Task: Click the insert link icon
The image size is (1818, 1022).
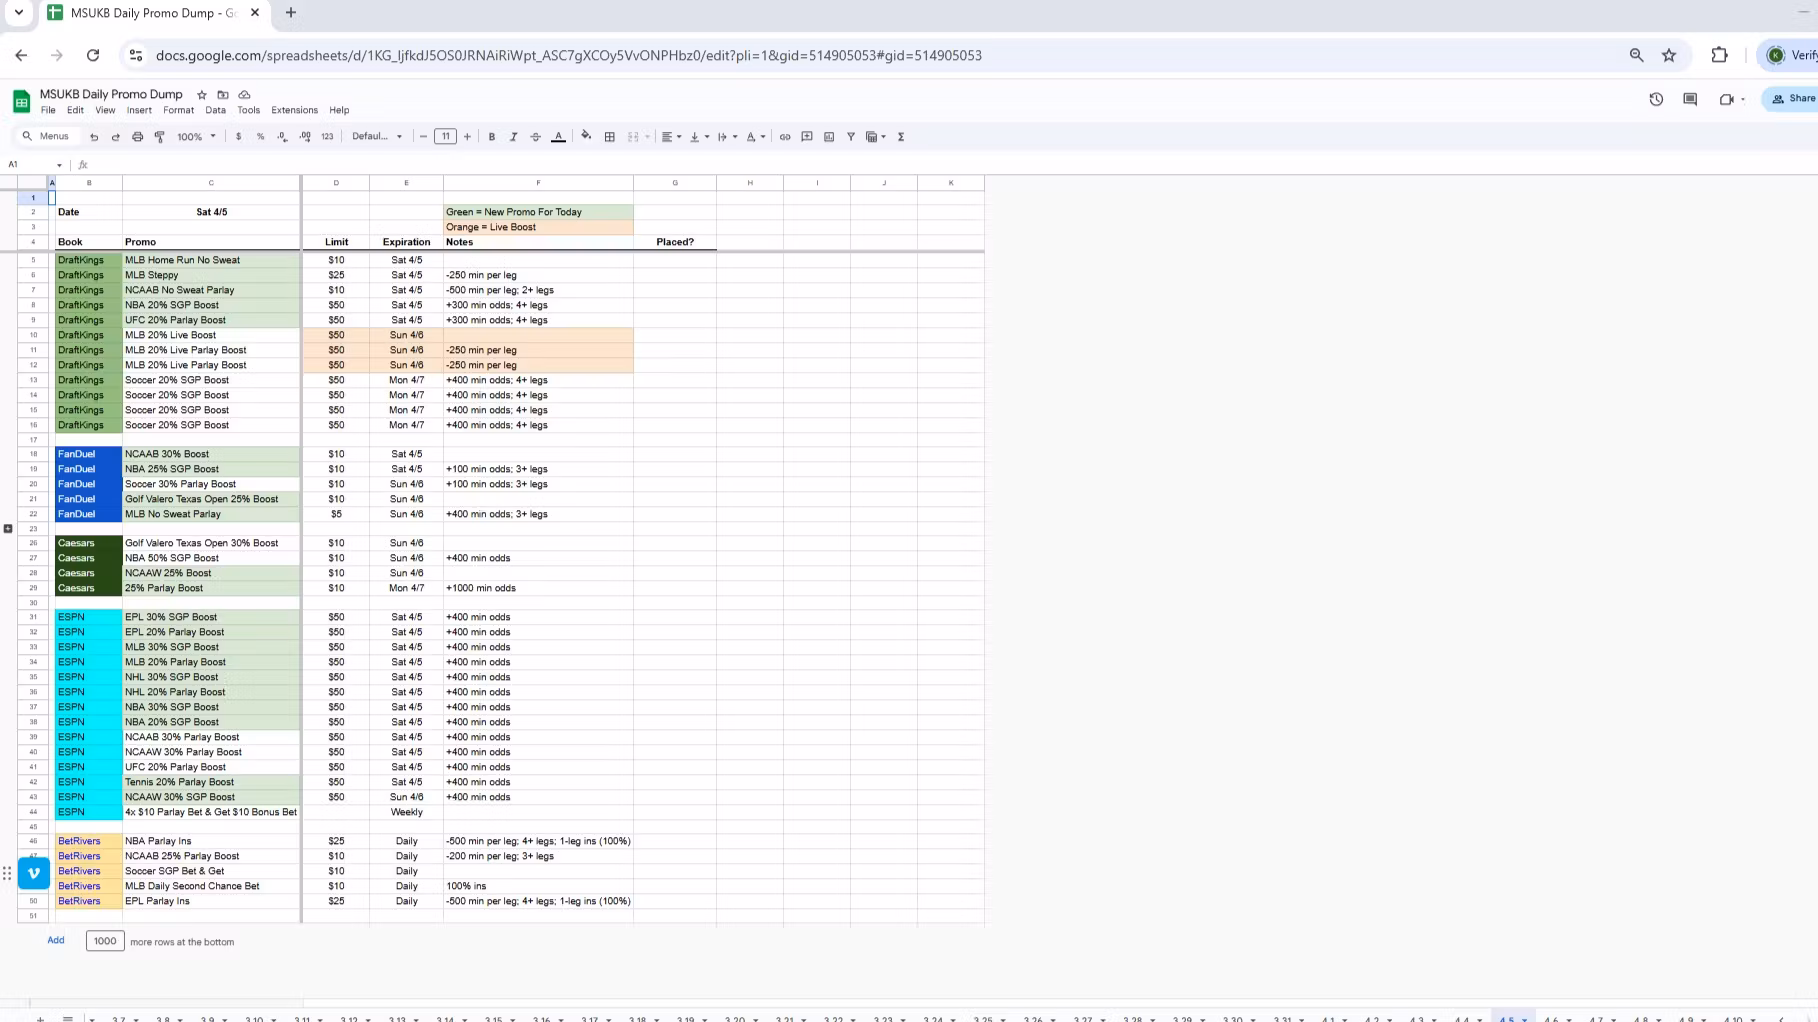Action: (x=785, y=137)
